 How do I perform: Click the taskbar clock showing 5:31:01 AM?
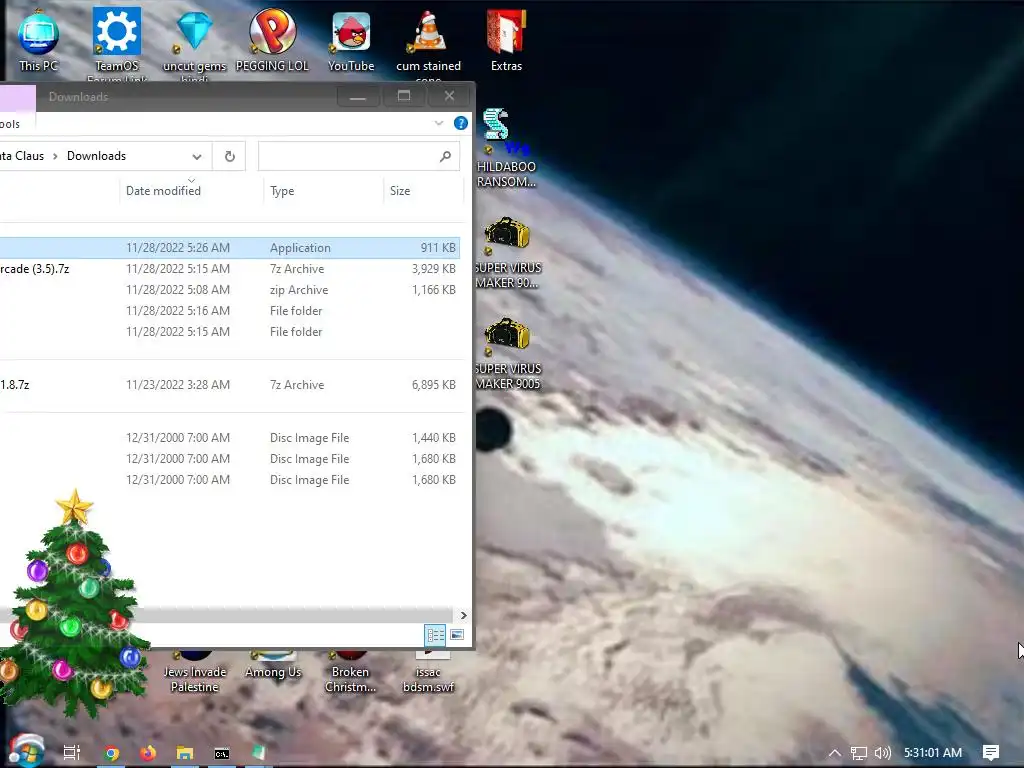tap(933, 753)
